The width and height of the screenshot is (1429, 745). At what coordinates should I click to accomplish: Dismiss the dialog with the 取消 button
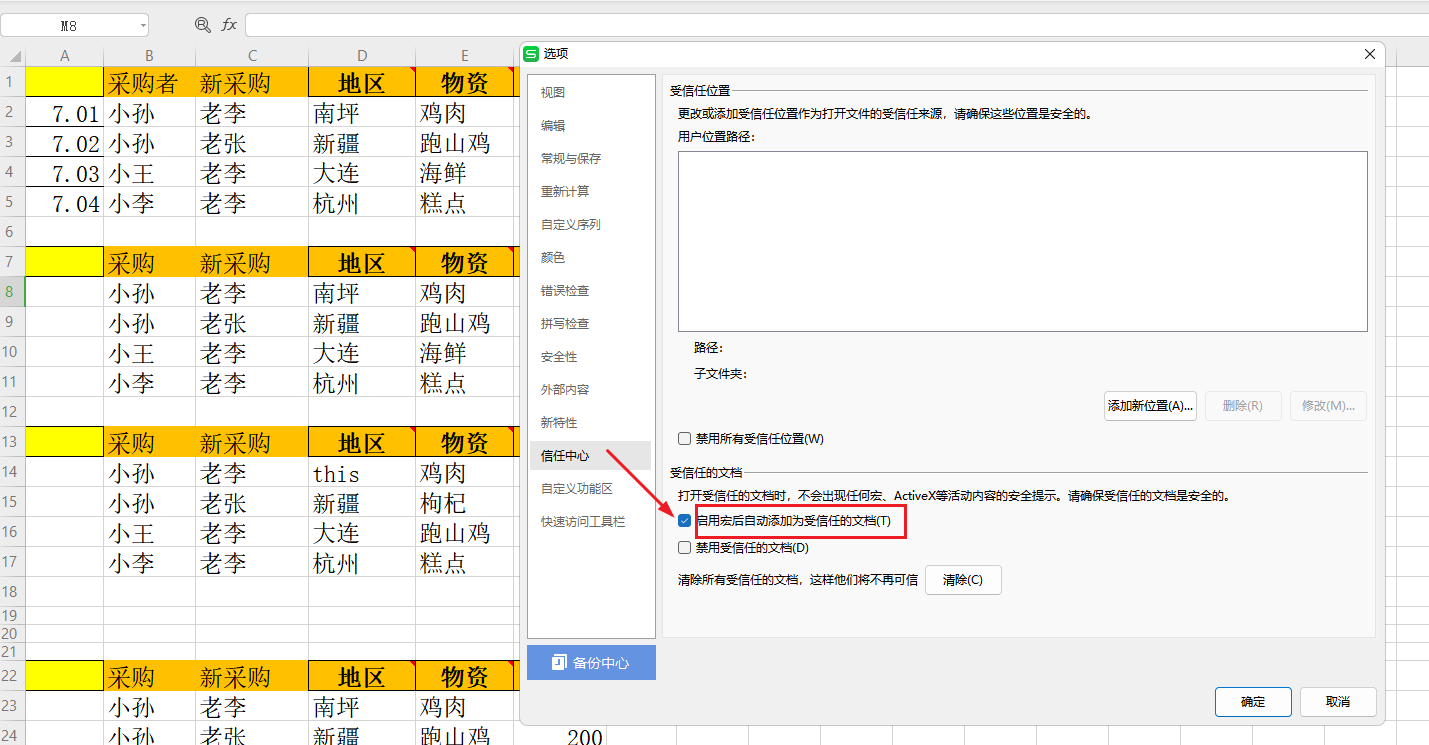tap(1337, 701)
